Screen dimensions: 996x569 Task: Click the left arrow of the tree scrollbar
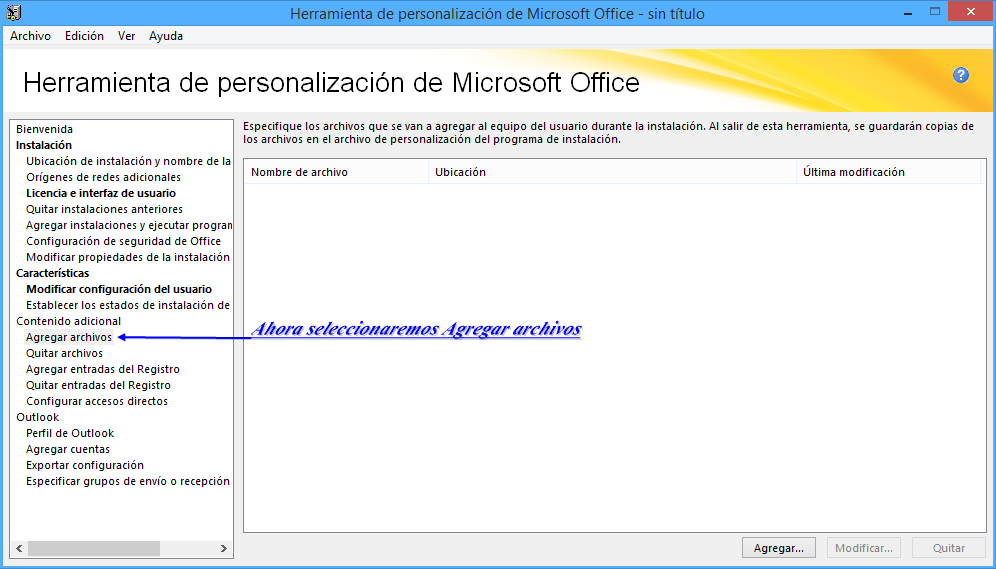coord(19,548)
